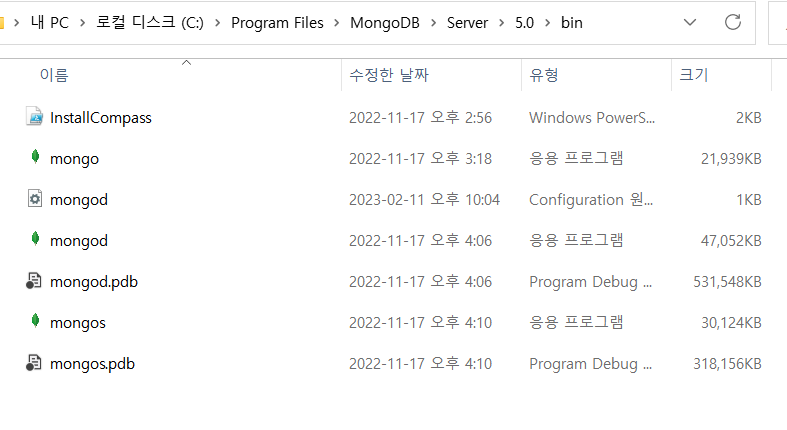Go to Program Files in the address bar

pos(277,23)
